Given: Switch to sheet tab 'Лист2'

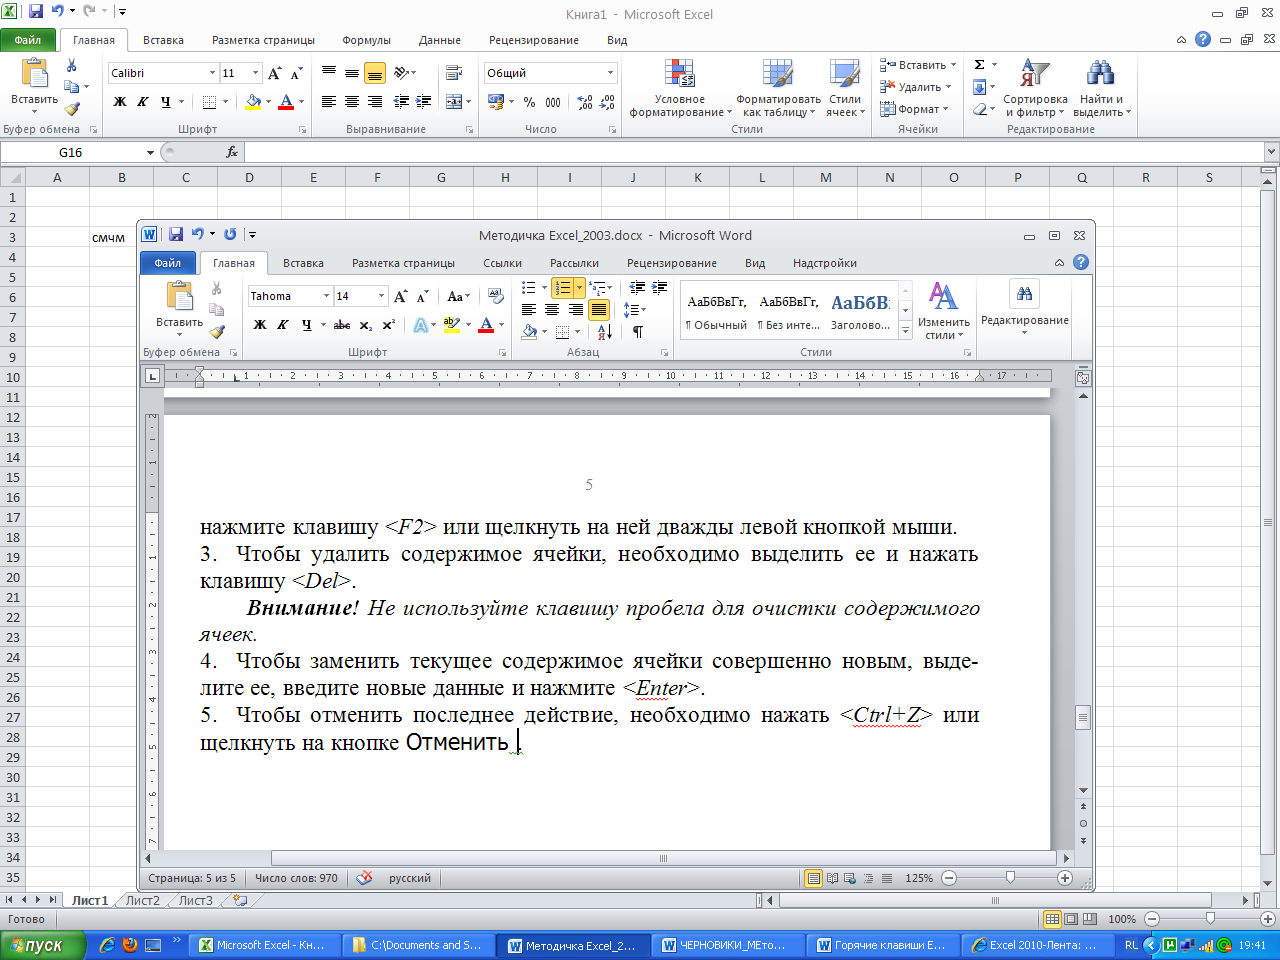Looking at the screenshot, I should tap(143, 900).
